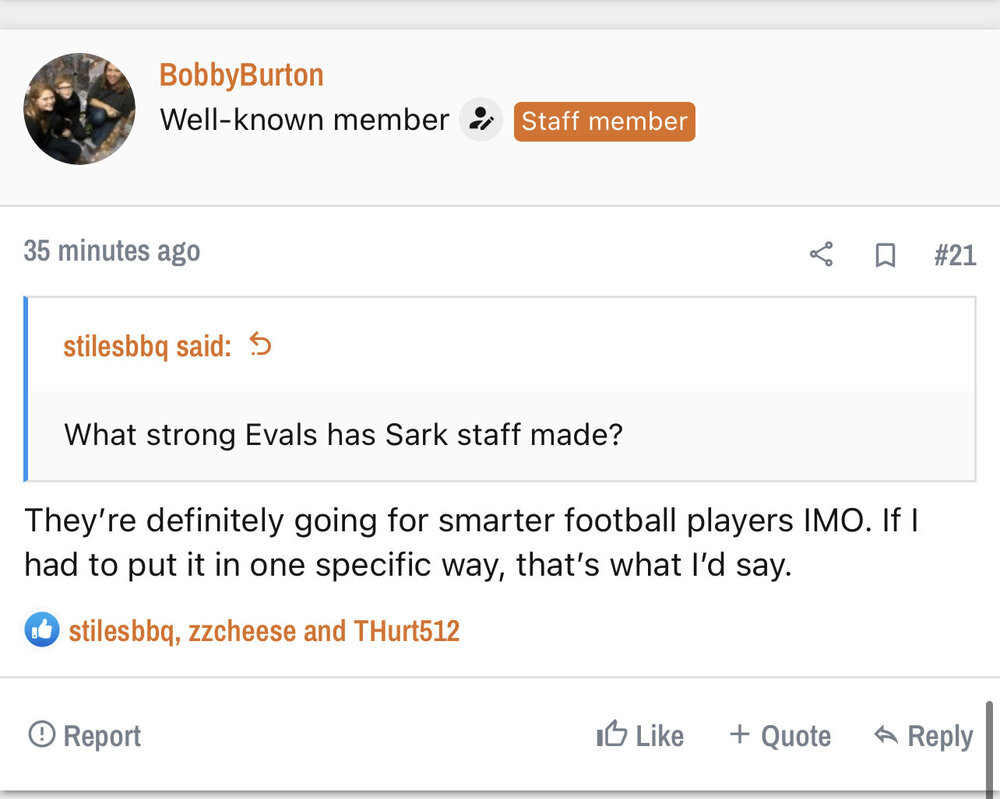Click the vertical scrollbar at the right edge

[989, 745]
